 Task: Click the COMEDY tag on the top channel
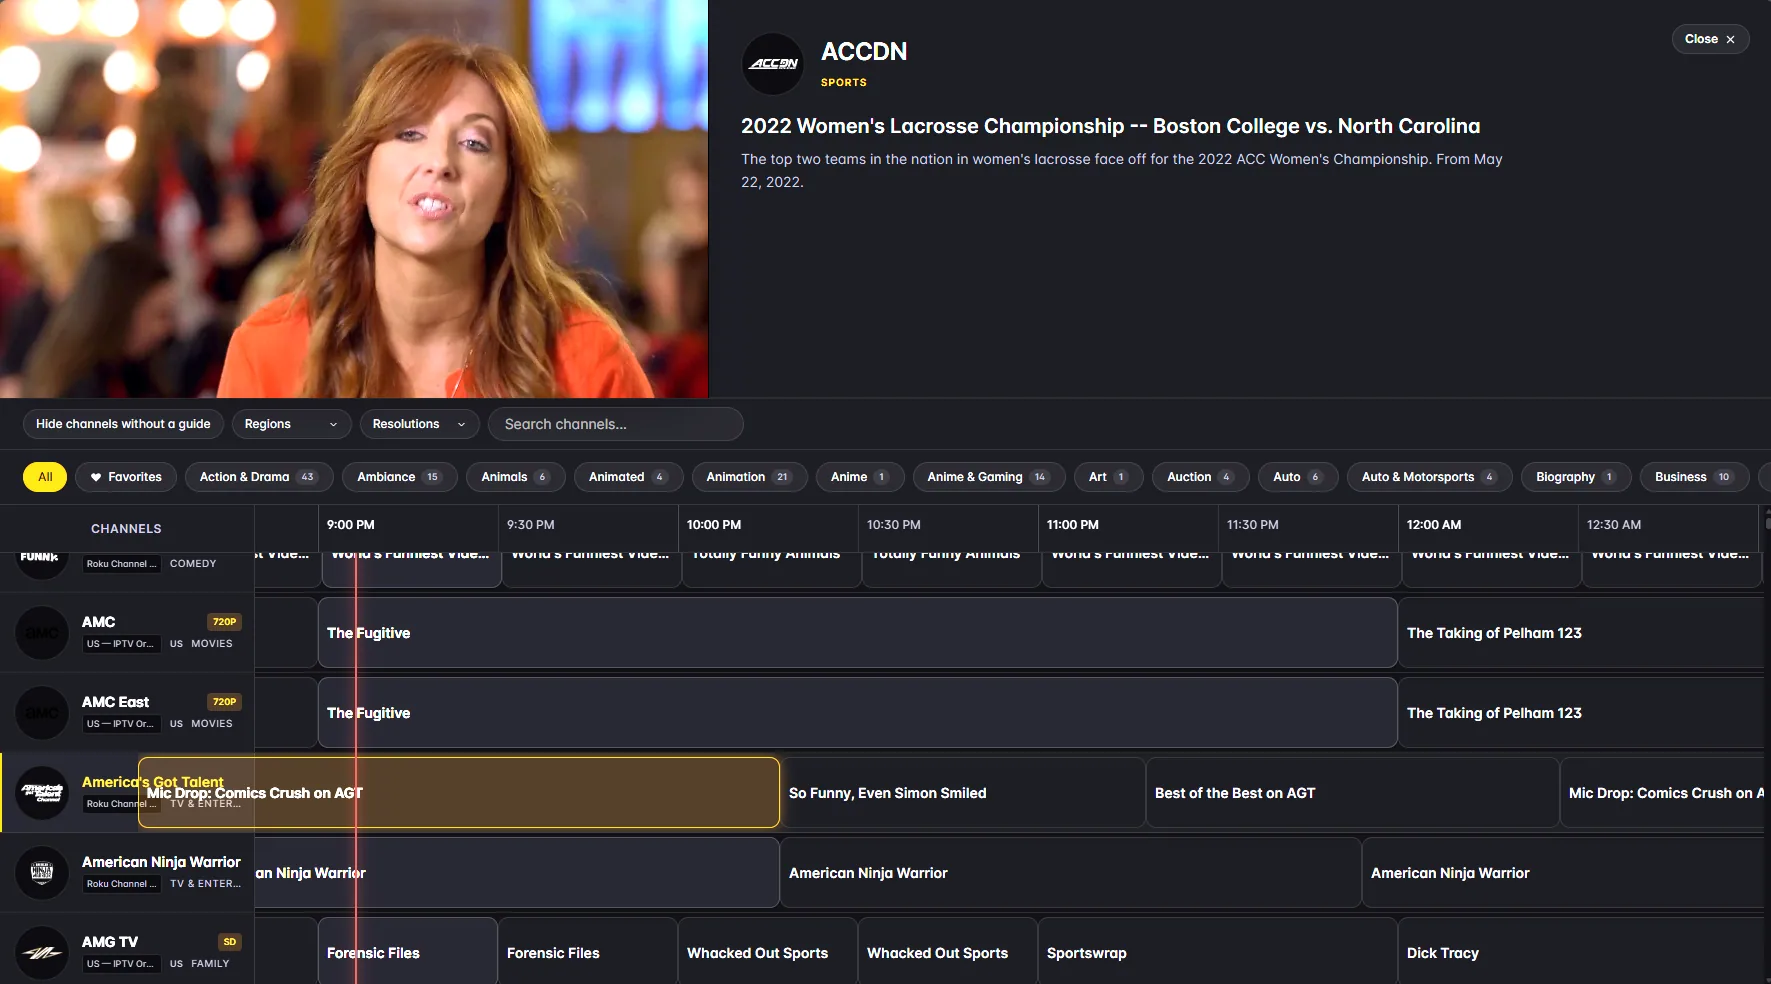coord(193,564)
